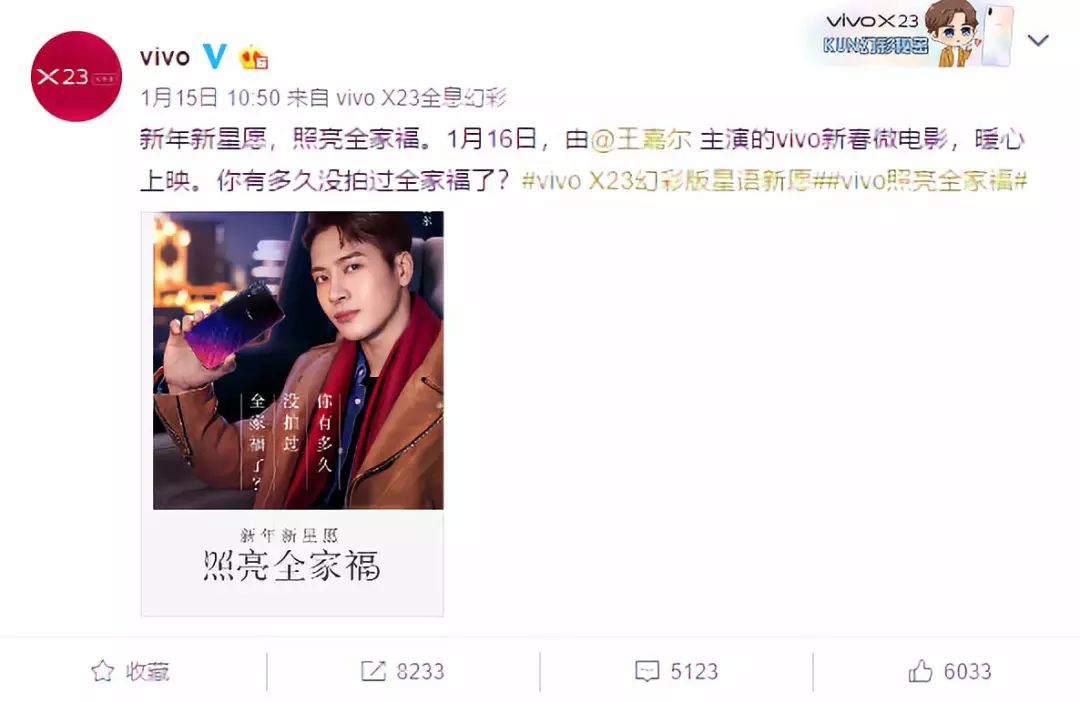
Task: Expand the post options chevron
Action: pyautogui.click(x=1038, y=41)
